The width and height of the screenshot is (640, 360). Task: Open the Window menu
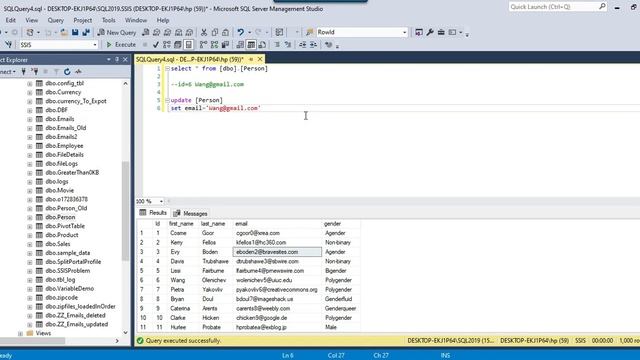pos(136,20)
